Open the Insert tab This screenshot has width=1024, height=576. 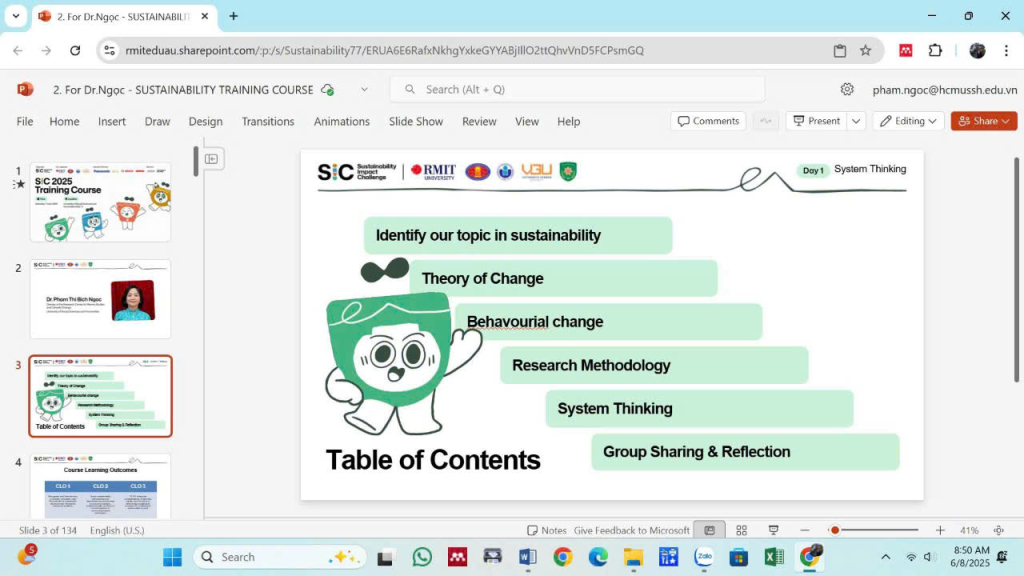click(x=112, y=121)
